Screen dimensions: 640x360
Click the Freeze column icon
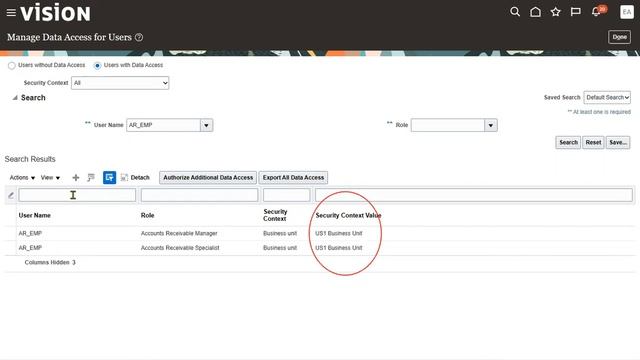[91, 178]
